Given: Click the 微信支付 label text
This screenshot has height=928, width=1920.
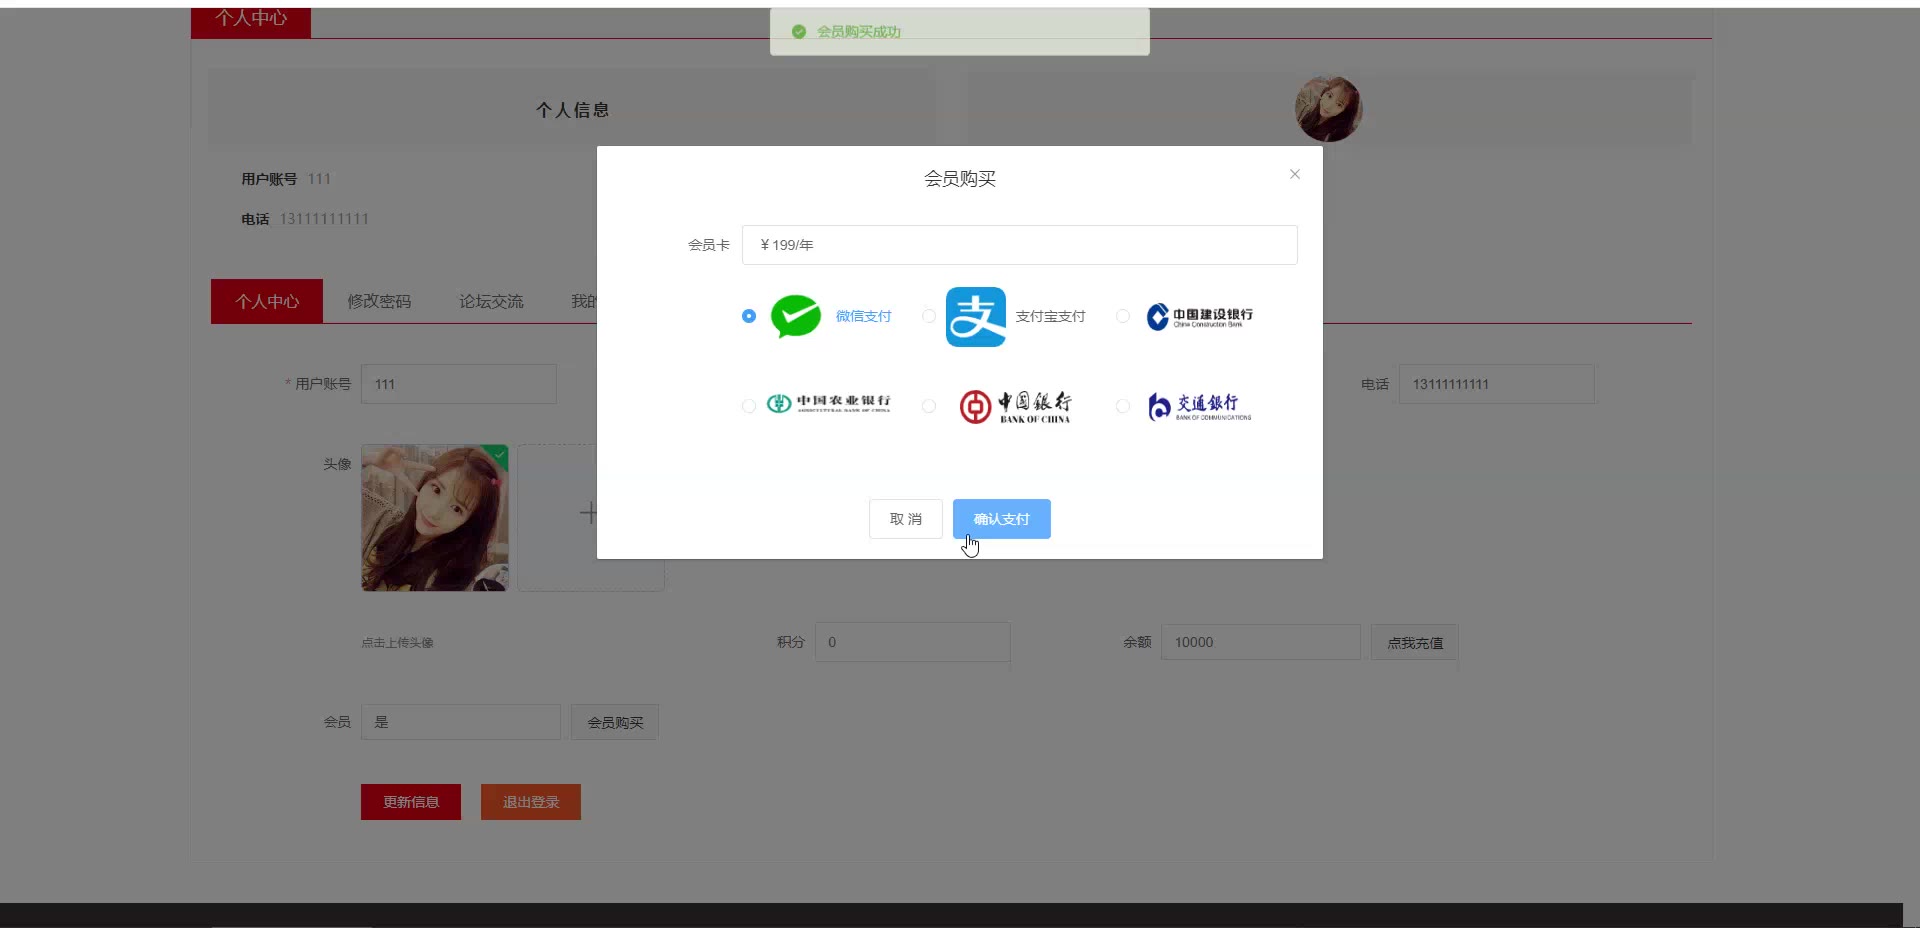Looking at the screenshot, I should (864, 316).
